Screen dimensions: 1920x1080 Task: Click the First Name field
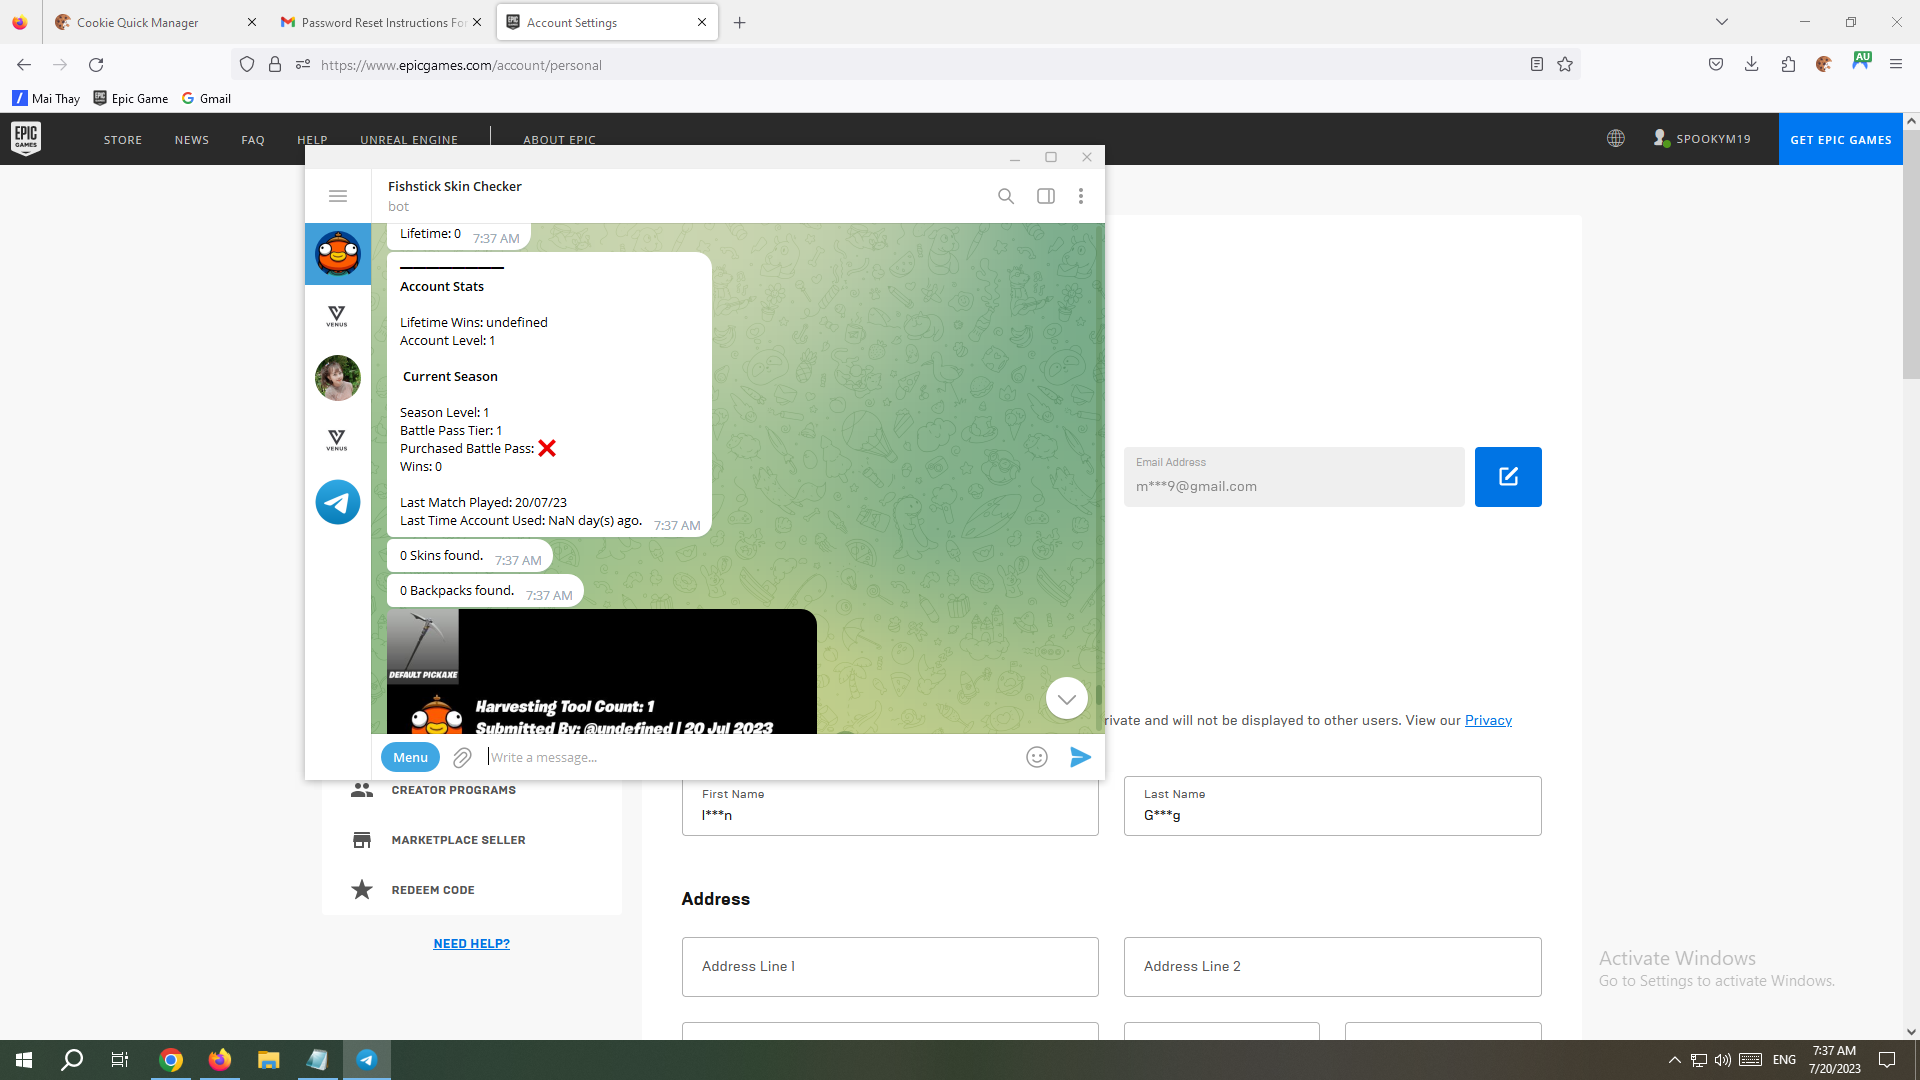[x=890, y=806]
